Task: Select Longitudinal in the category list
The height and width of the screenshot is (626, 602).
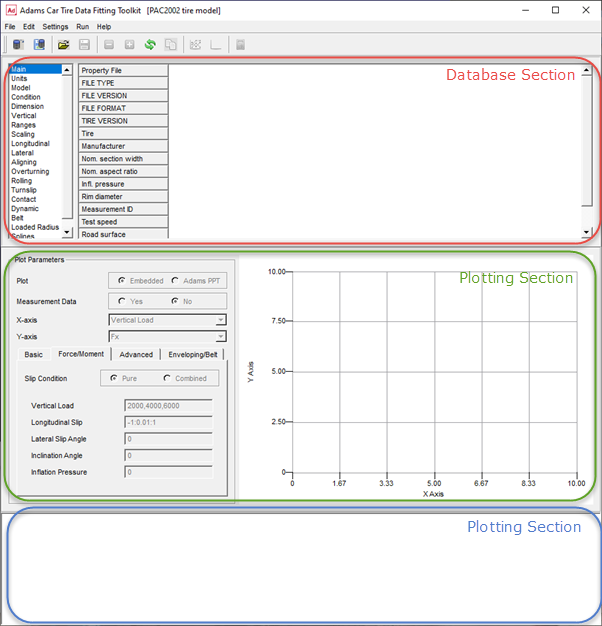Action: (x=30, y=144)
